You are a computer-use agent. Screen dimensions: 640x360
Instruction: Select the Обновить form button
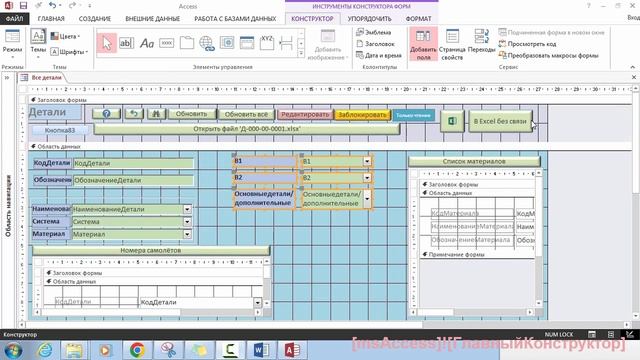pos(191,114)
